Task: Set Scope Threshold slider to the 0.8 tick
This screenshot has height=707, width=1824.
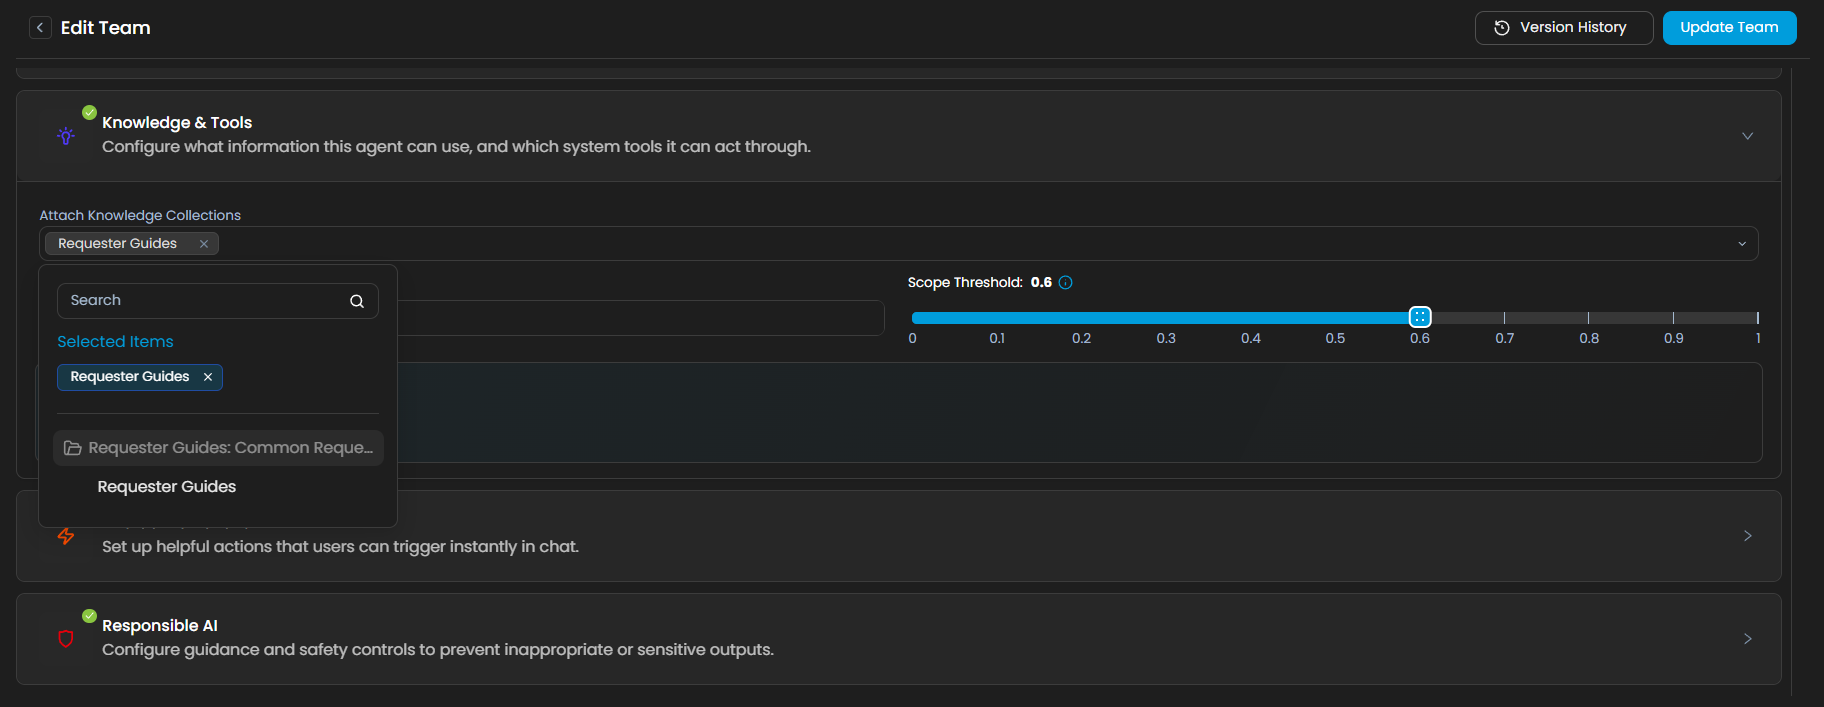Action: tap(1588, 317)
